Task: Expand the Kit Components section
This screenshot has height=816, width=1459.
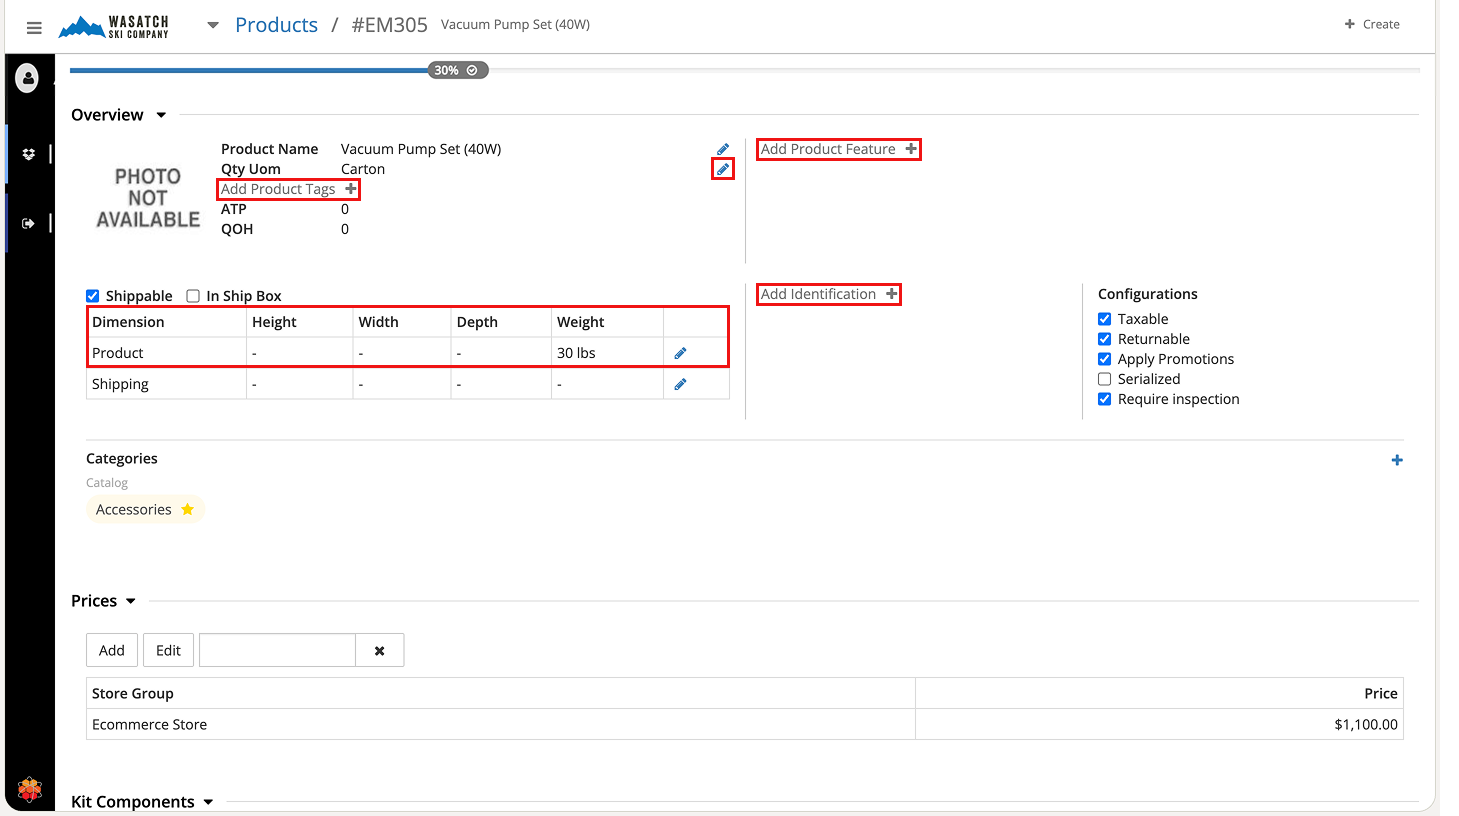Action: pos(208,802)
